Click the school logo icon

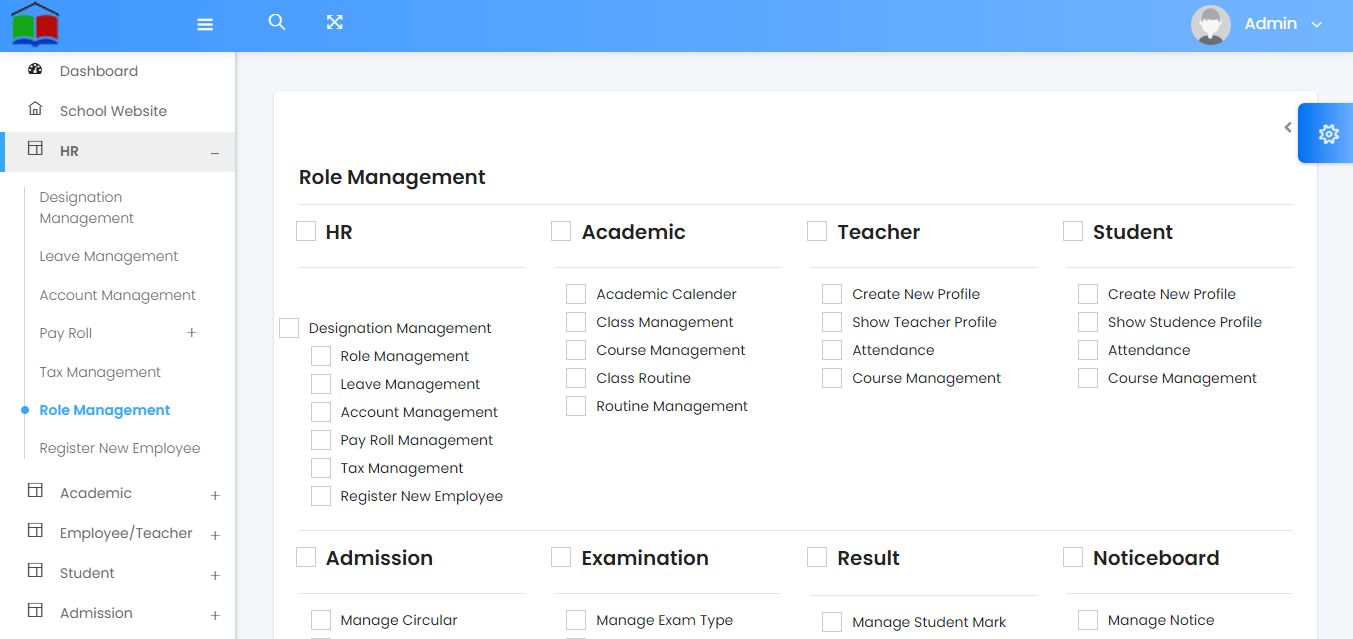[35, 24]
